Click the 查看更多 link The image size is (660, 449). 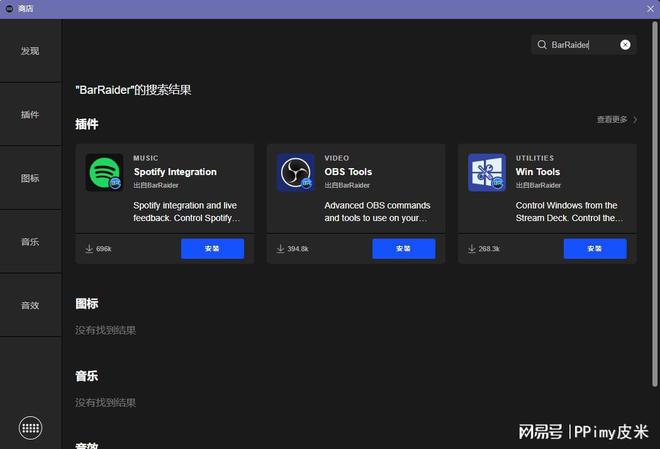tap(612, 120)
